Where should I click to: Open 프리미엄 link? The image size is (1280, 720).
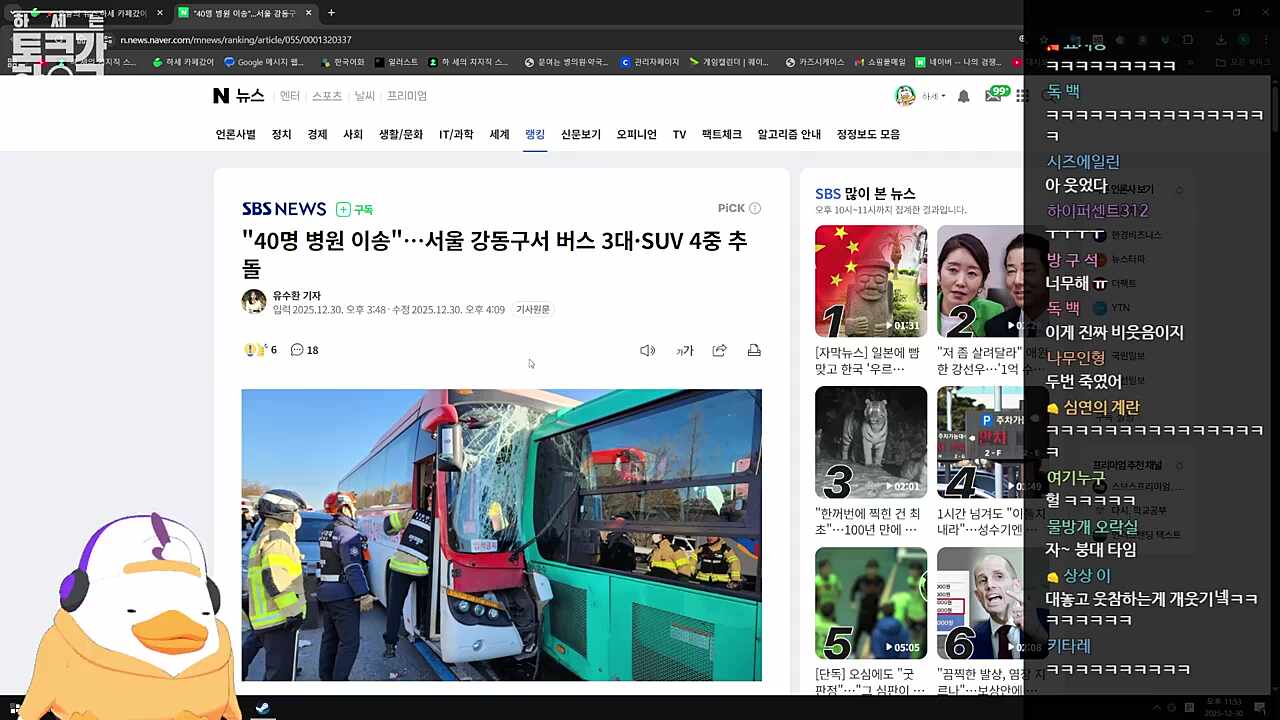[407, 96]
